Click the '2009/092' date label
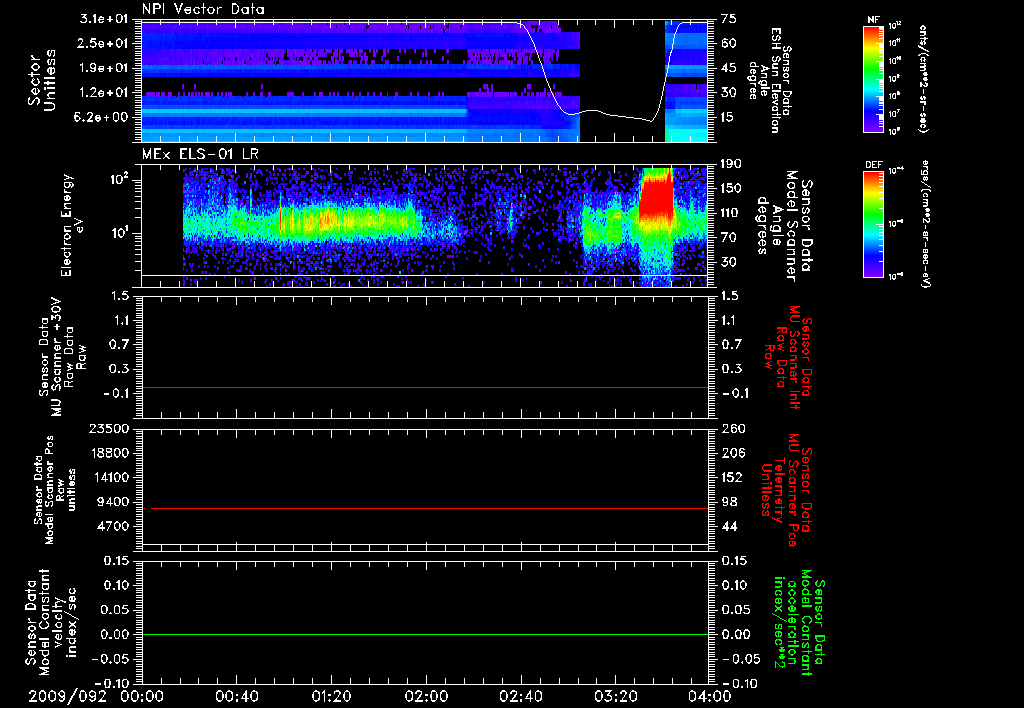Viewport: 1024px width, 708px height. coord(67,696)
